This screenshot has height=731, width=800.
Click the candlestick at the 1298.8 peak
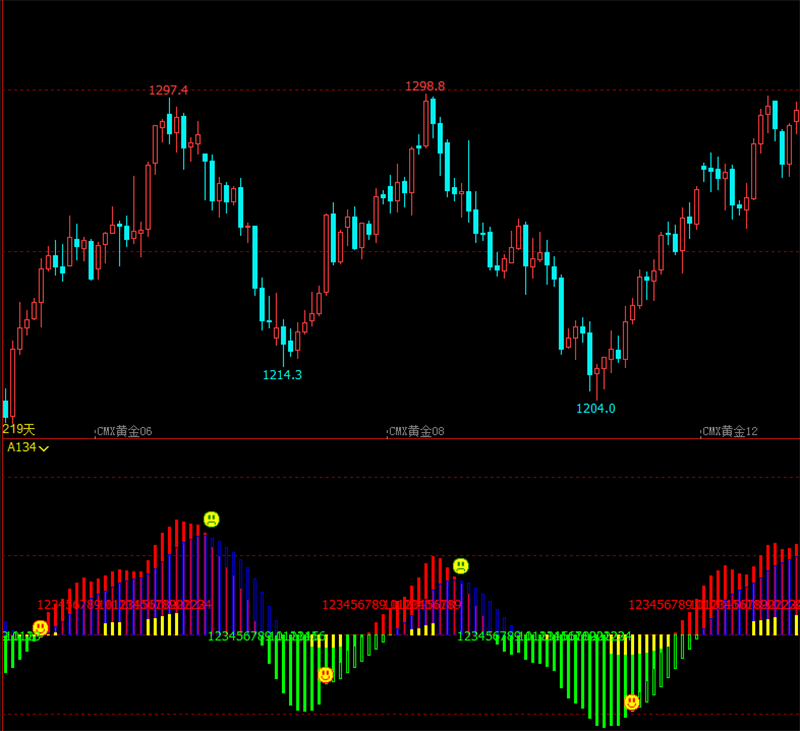[x=426, y=123]
